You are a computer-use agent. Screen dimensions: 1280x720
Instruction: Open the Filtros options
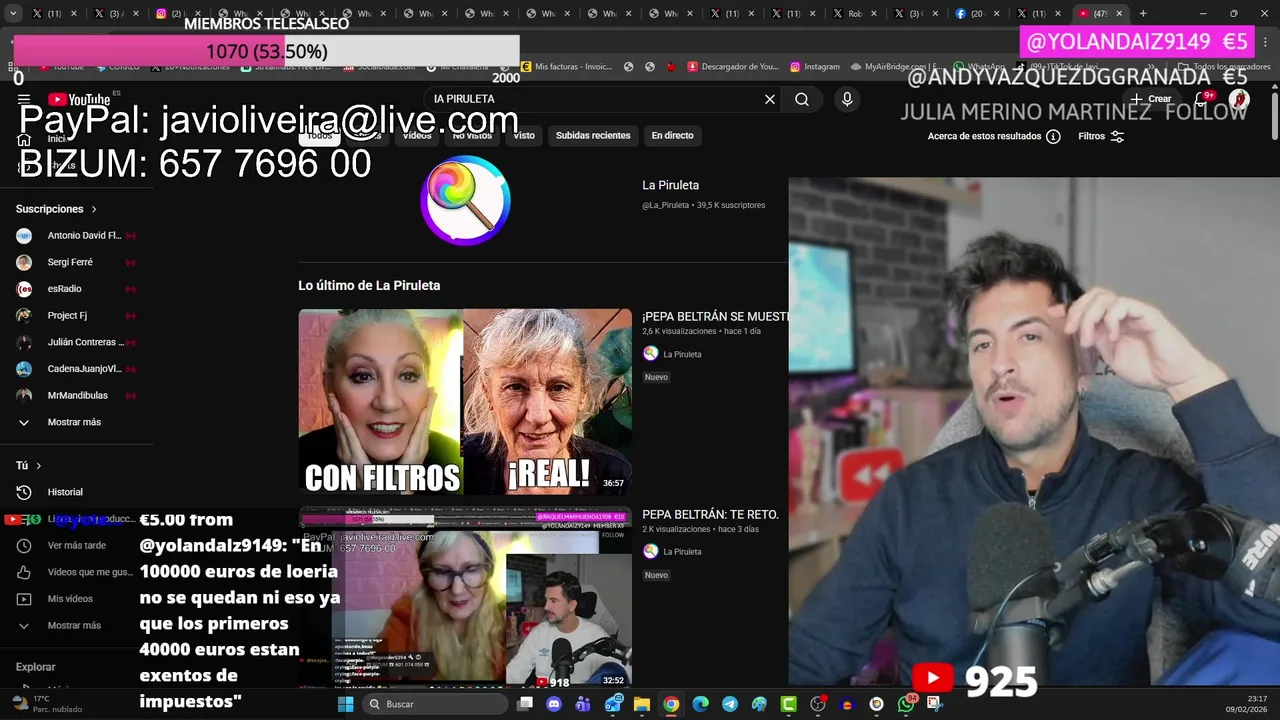point(1101,136)
